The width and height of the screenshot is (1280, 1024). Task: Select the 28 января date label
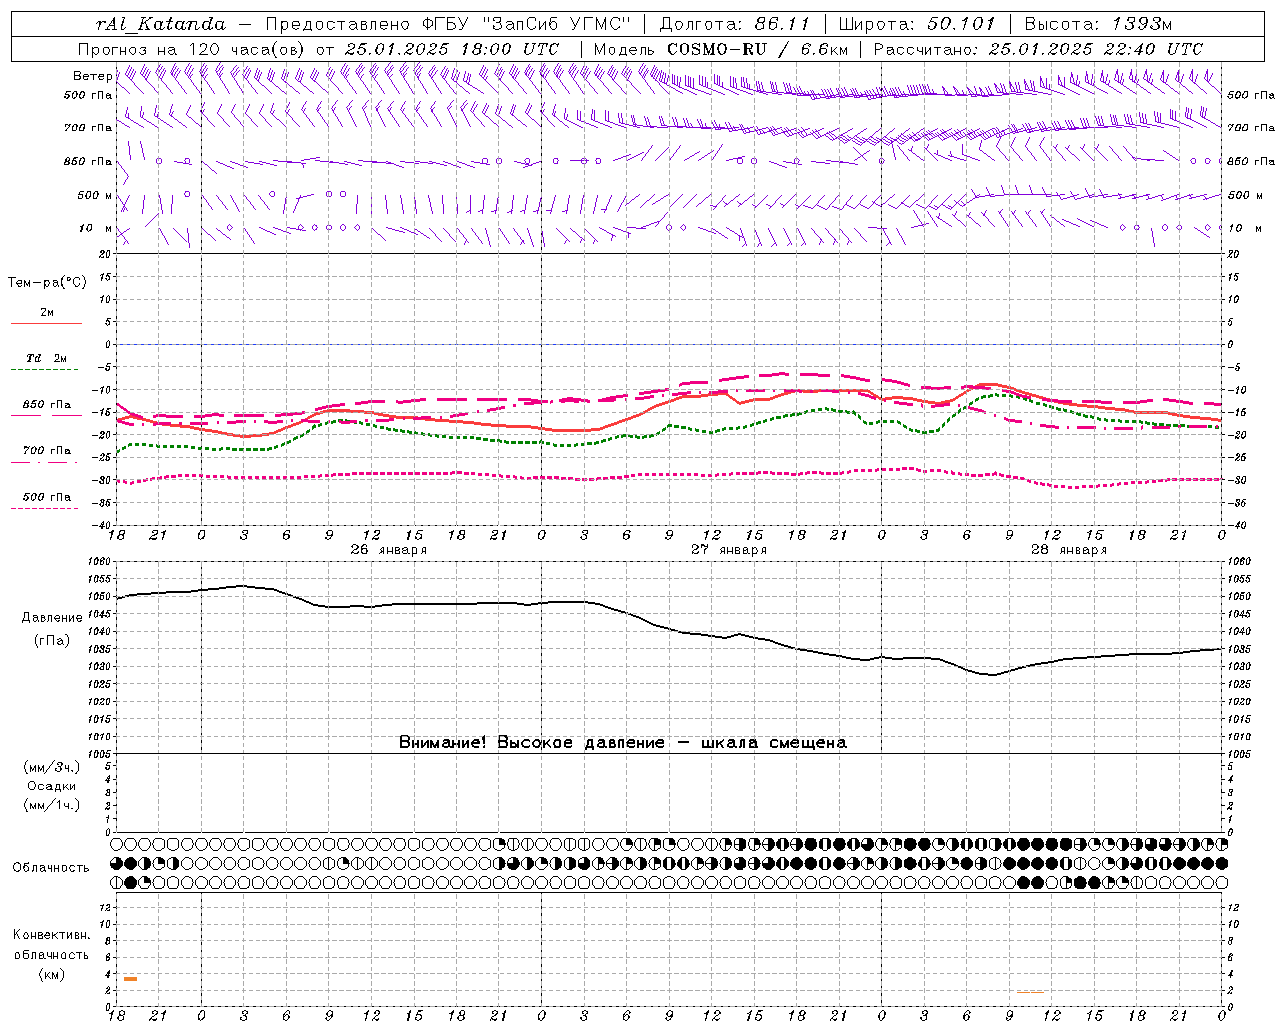[x=1068, y=550]
